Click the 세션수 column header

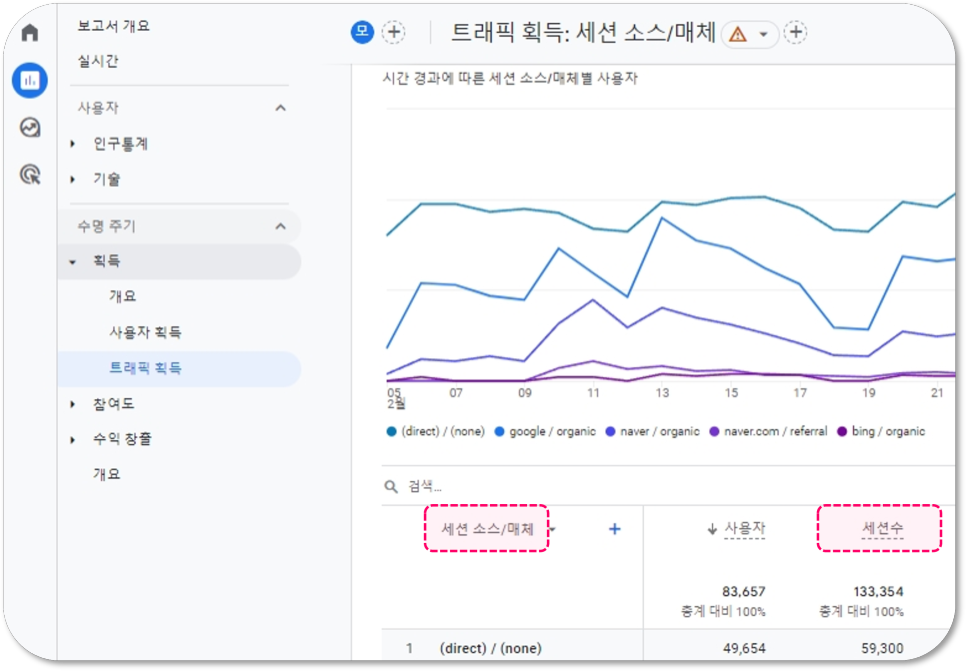[x=882, y=528]
